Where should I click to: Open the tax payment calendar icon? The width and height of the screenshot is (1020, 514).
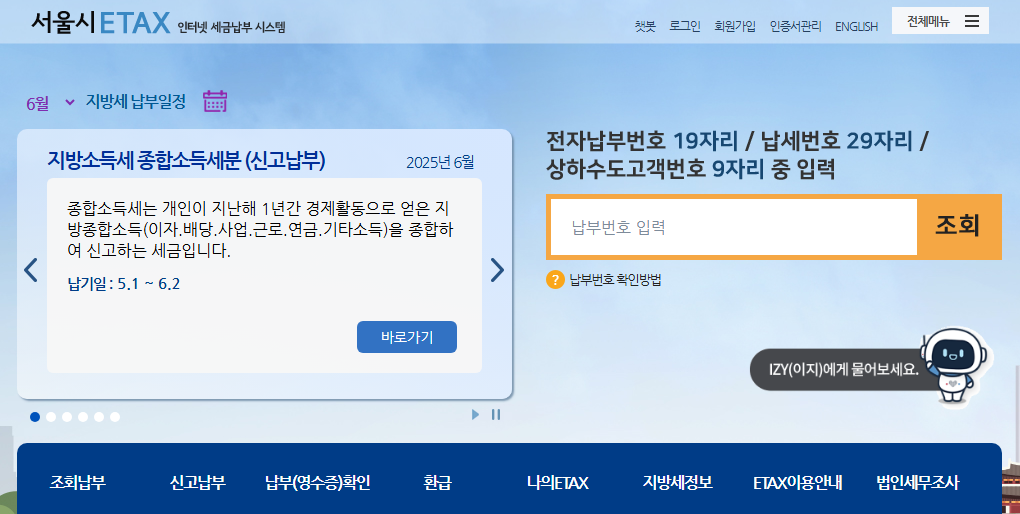click(215, 101)
